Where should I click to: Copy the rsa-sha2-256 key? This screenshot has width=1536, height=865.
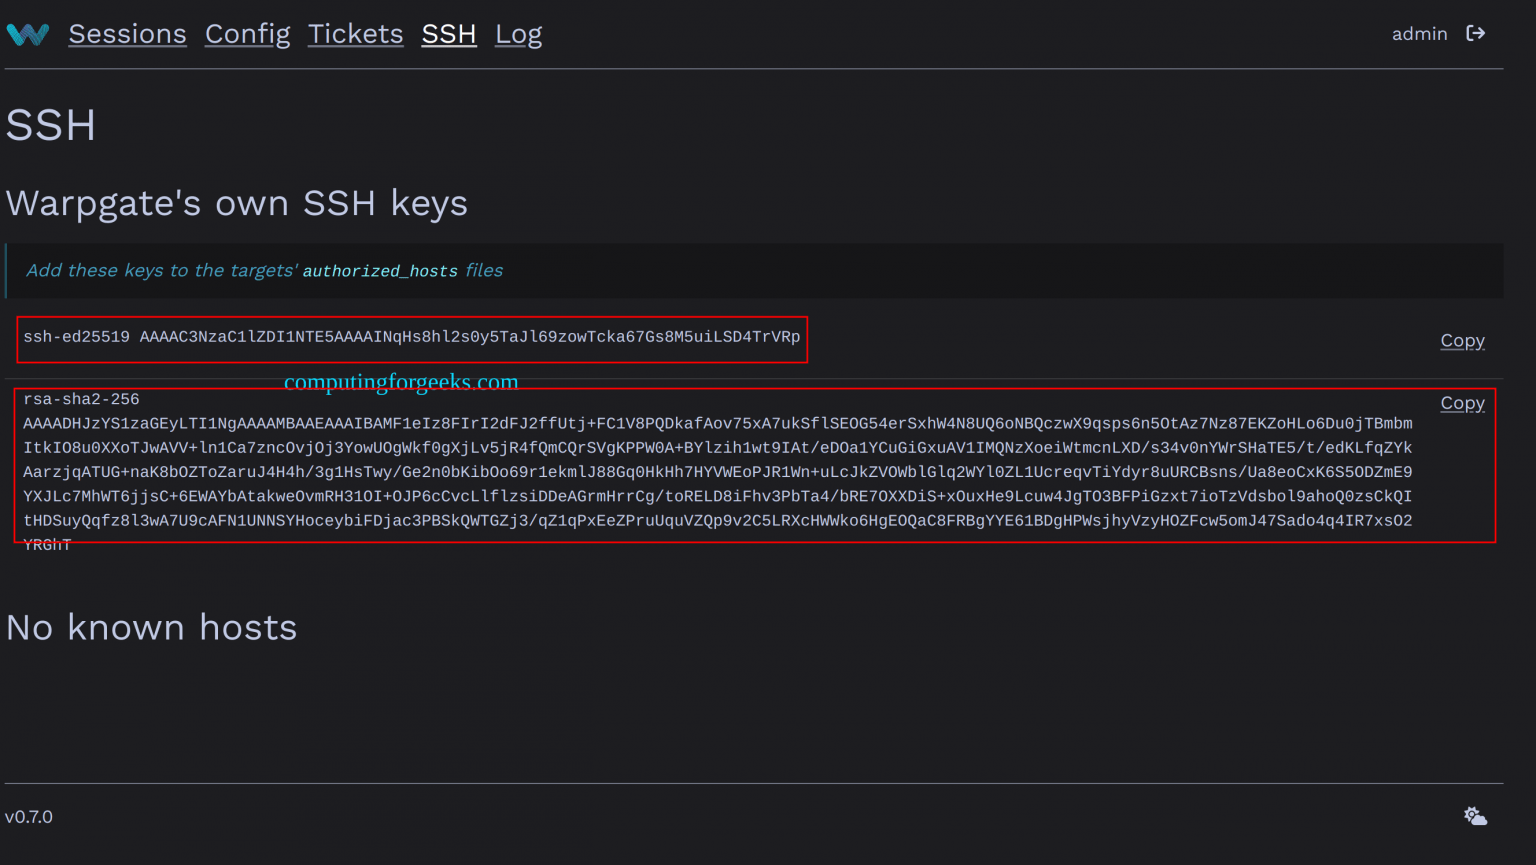pyautogui.click(x=1462, y=402)
